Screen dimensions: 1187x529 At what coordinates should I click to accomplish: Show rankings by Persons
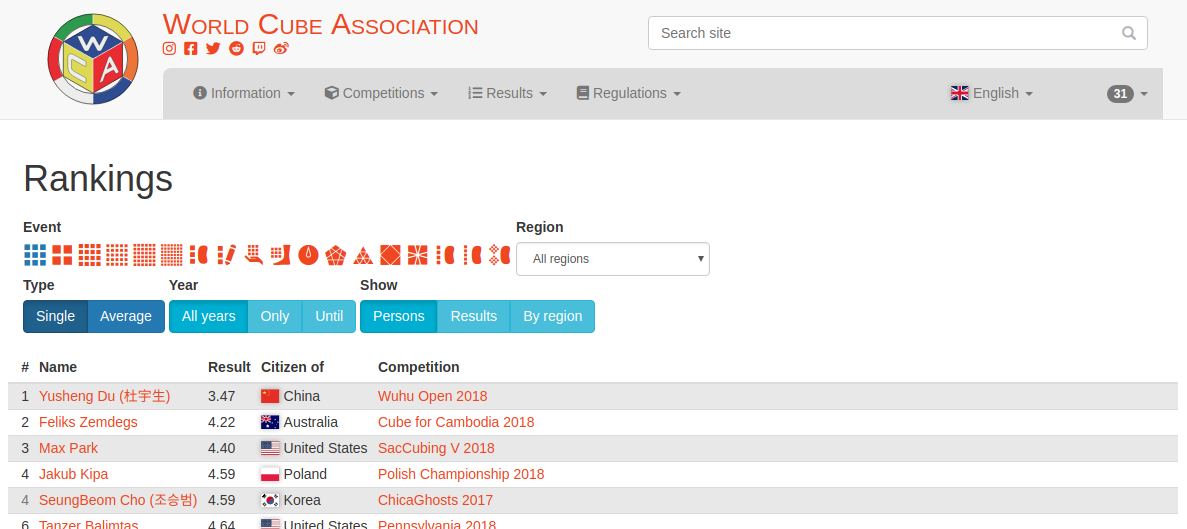tap(398, 316)
